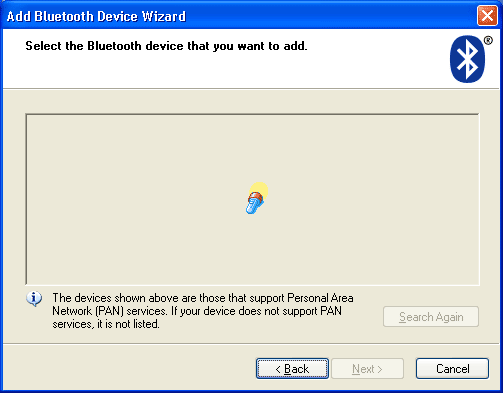The height and width of the screenshot is (393, 503).
Task: Click the word "Wizard" in the window title
Action: (x=164, y=16)
